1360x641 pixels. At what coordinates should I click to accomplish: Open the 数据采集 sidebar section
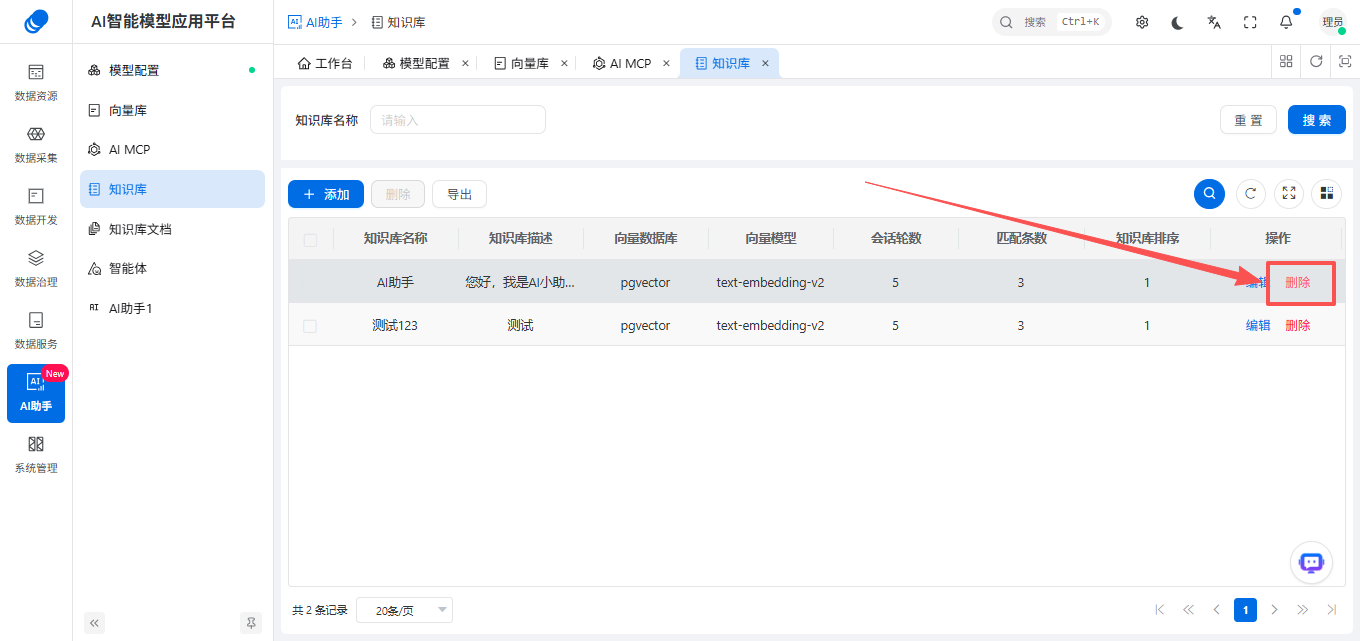coord(36,144)
